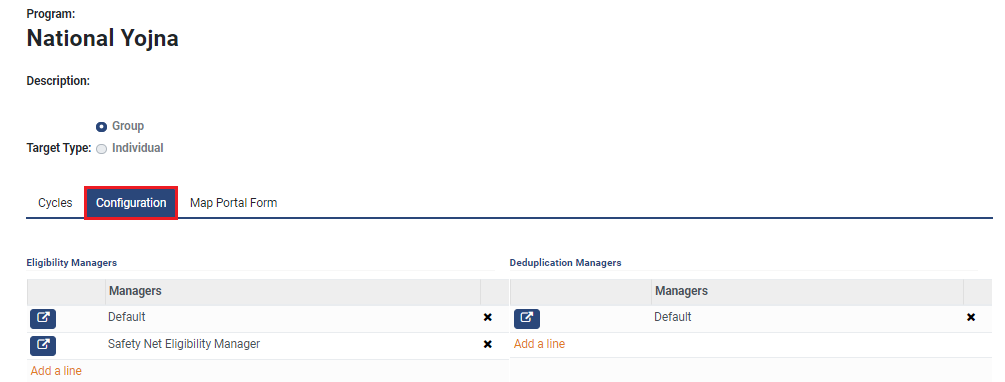Sort by Eligibility Managers column header
The height and width of the screenshot is (382, 1005).
135,291
